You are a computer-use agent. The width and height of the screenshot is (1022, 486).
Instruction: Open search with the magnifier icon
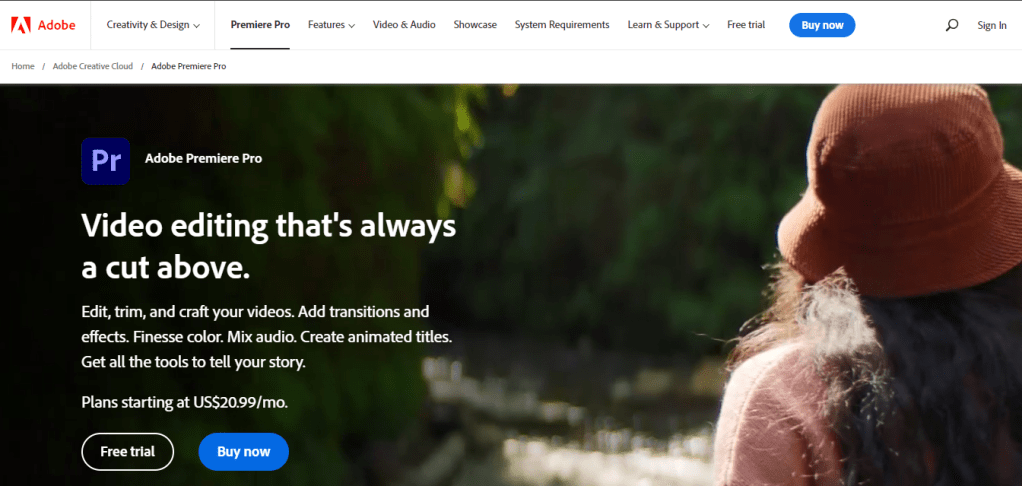coord(952,25)
